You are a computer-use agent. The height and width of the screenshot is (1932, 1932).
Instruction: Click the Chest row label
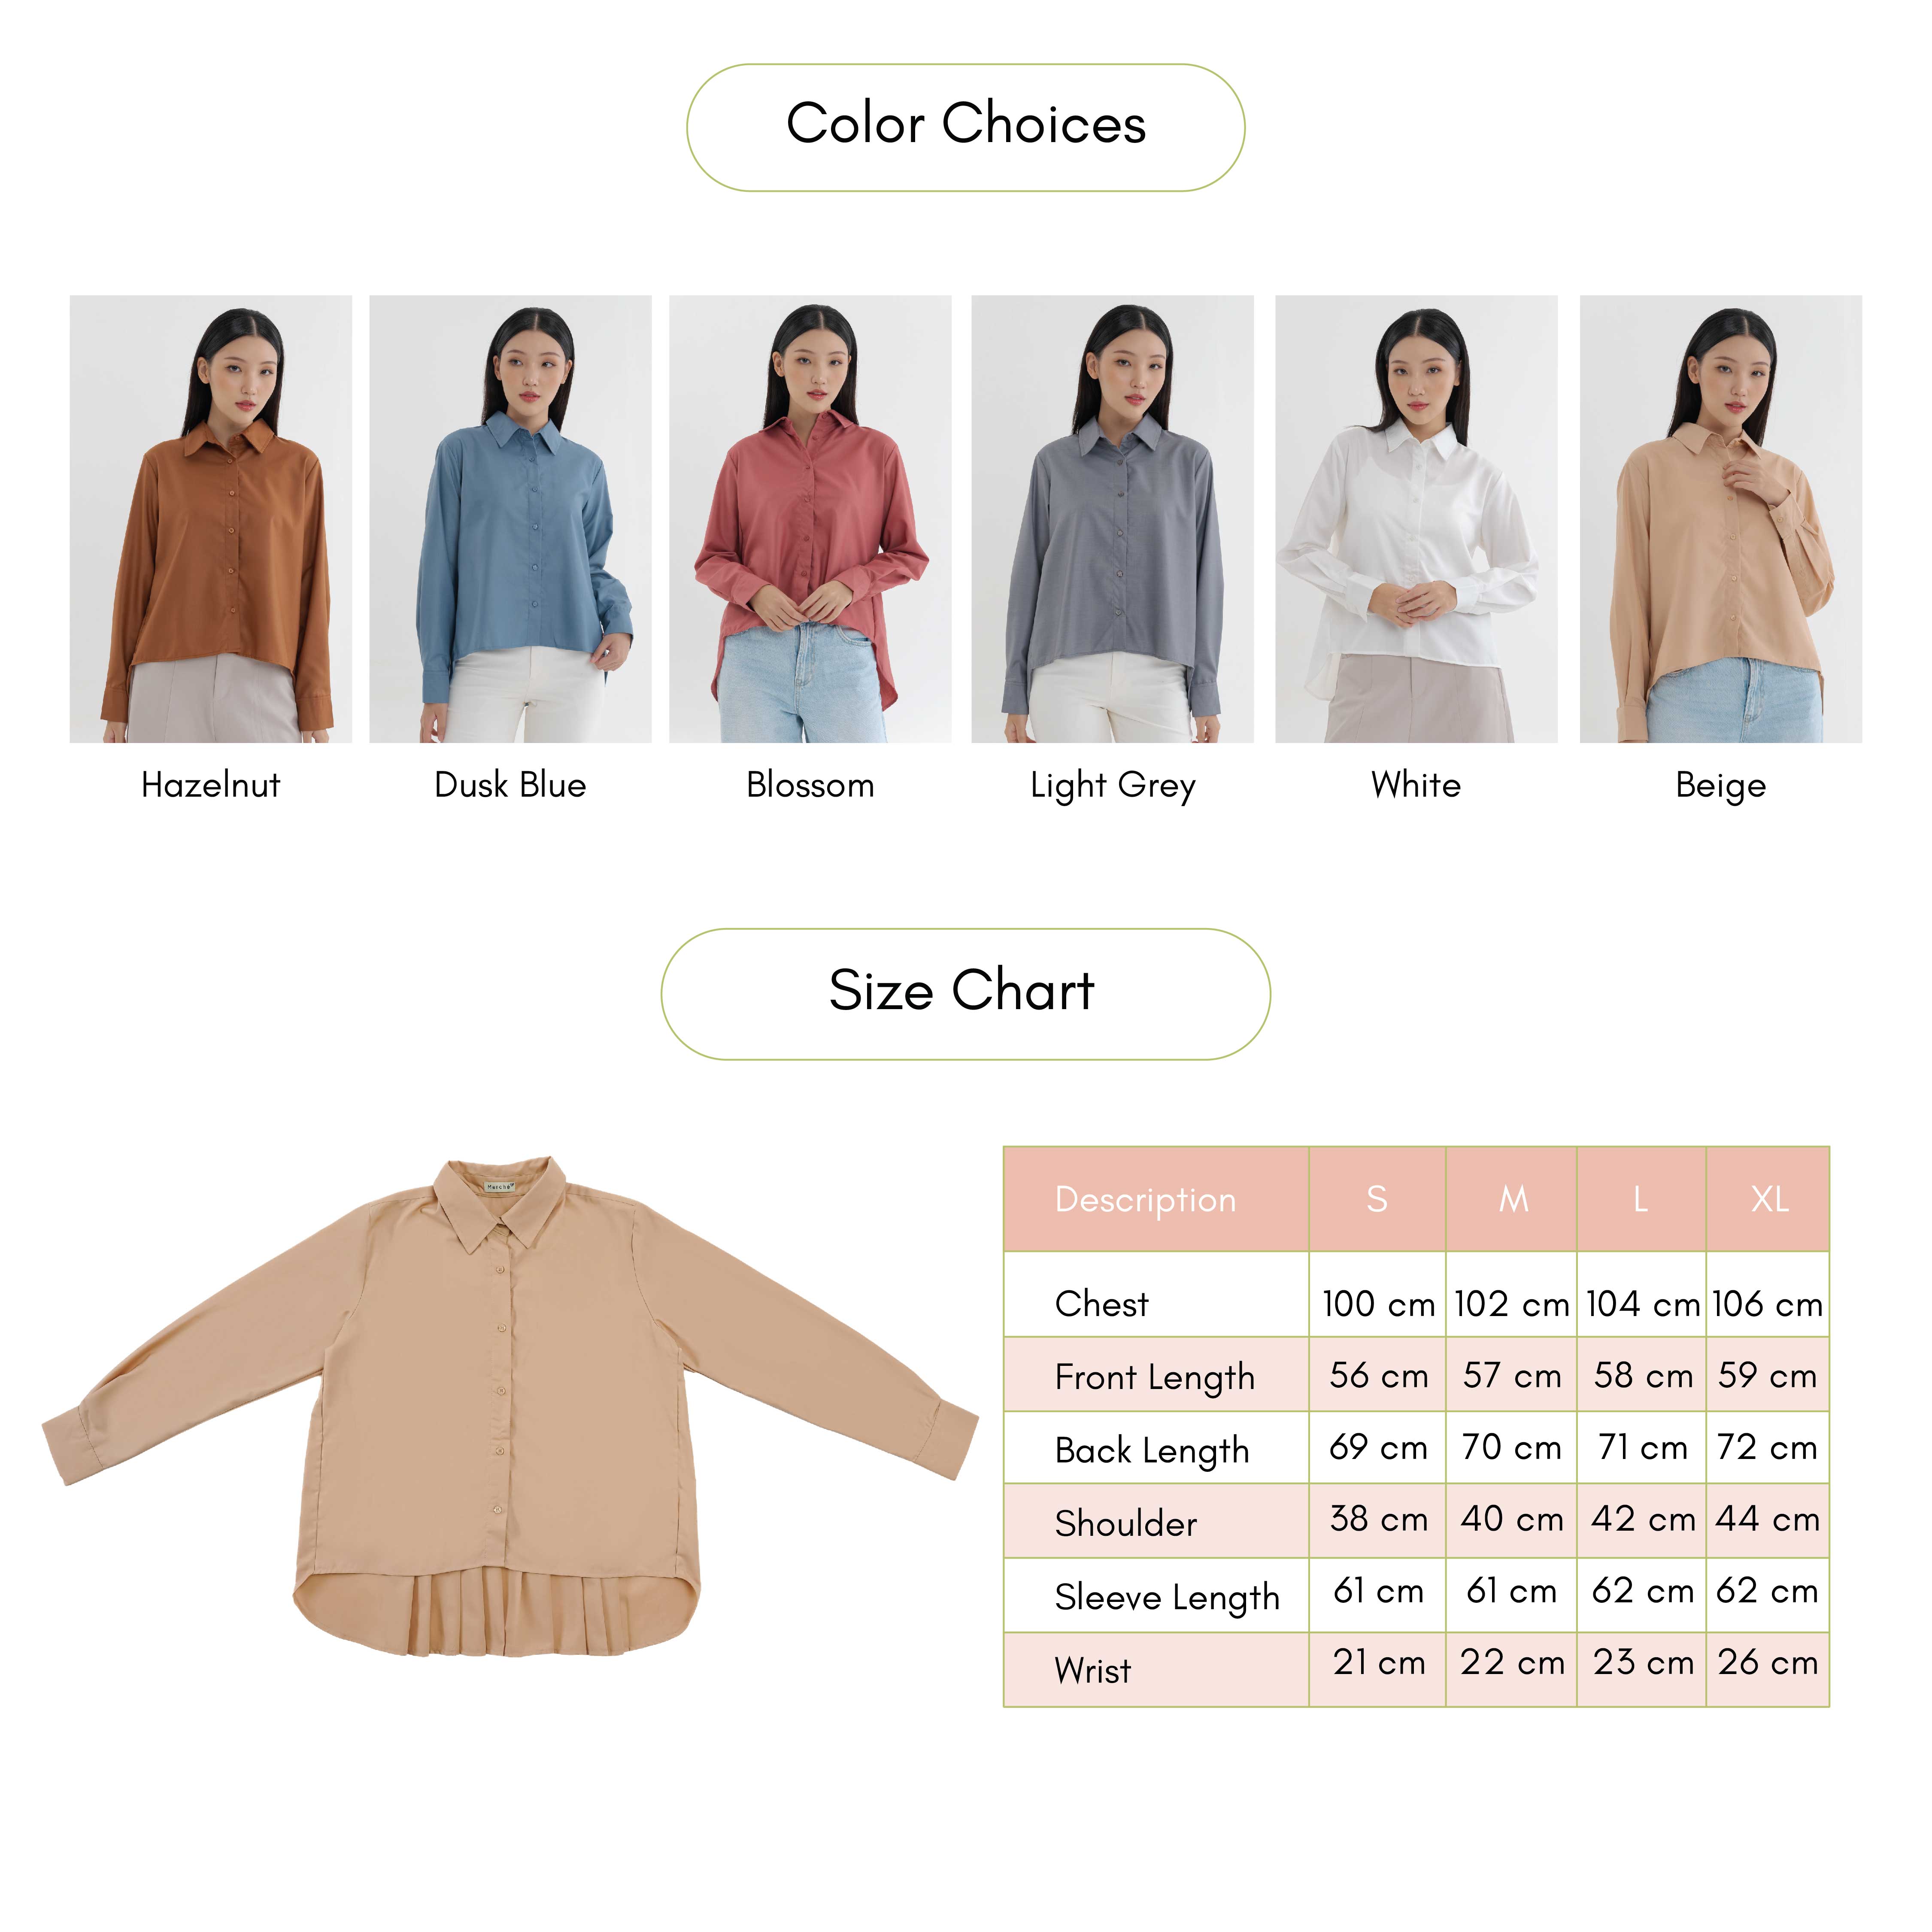click(1101, 1304)
